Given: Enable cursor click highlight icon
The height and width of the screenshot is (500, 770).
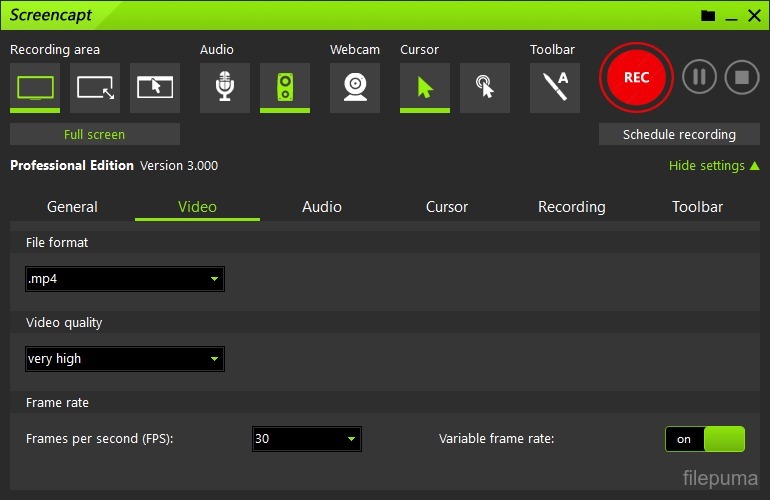Looking at the screenshot, I should click(485, 87).
